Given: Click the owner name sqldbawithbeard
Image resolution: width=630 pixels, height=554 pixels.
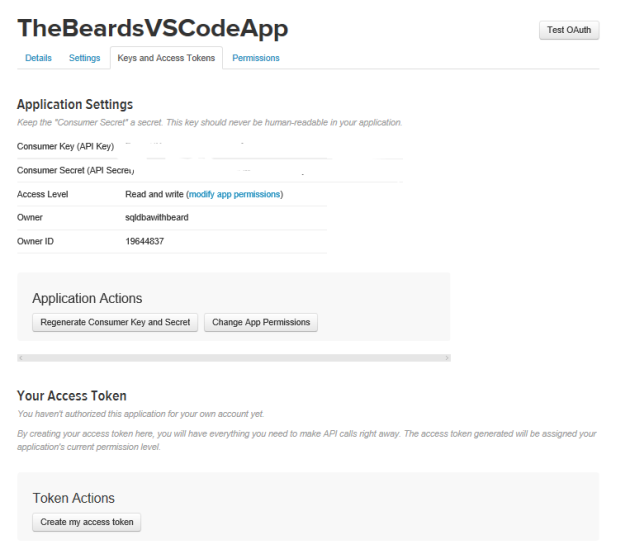Looking at the screenshot, I should 150,217.
